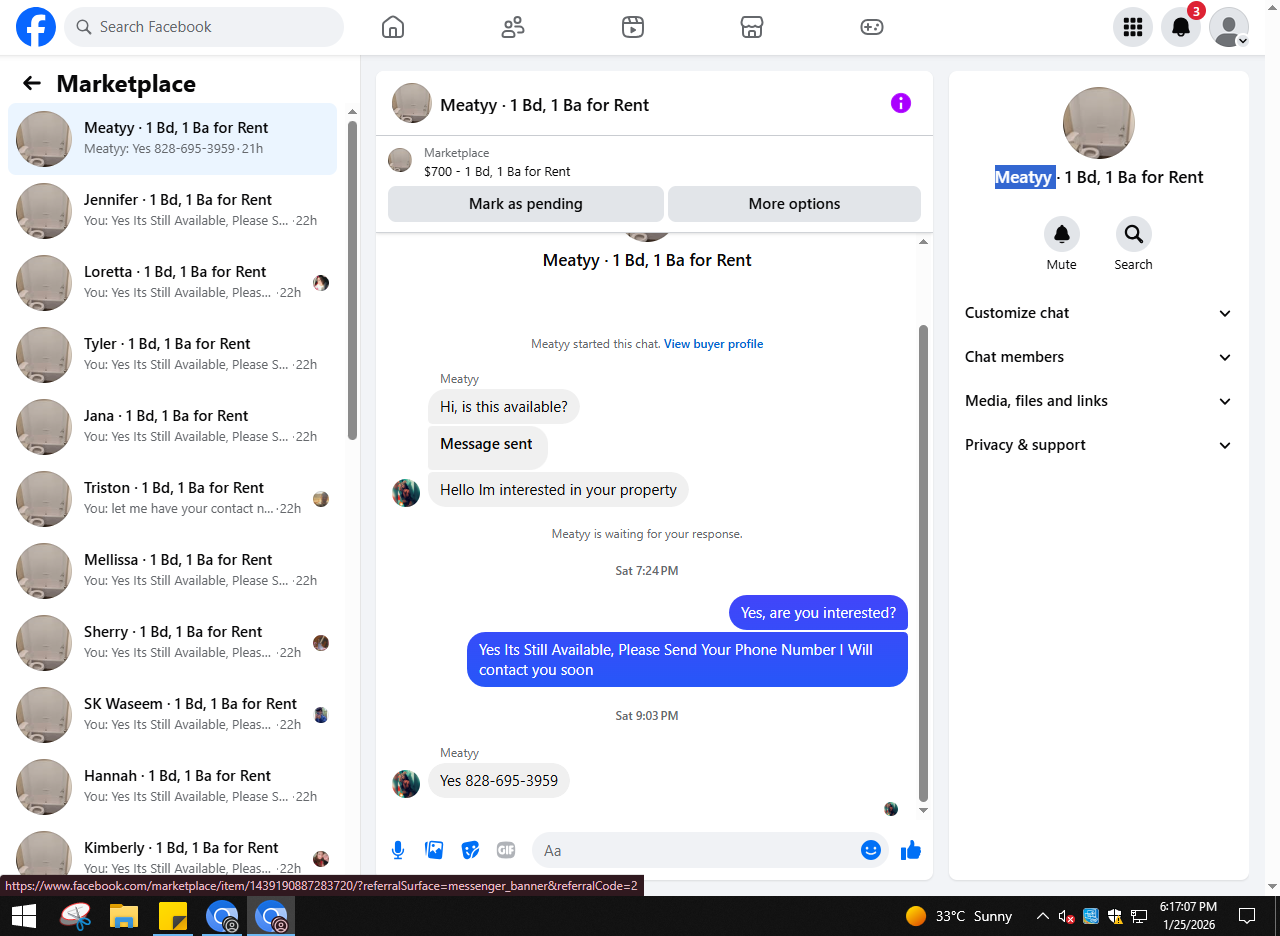Open Hannah's rental conversation
Image resolution: width=1280 pixels, height=936 pixels.
tap(172, 787)
